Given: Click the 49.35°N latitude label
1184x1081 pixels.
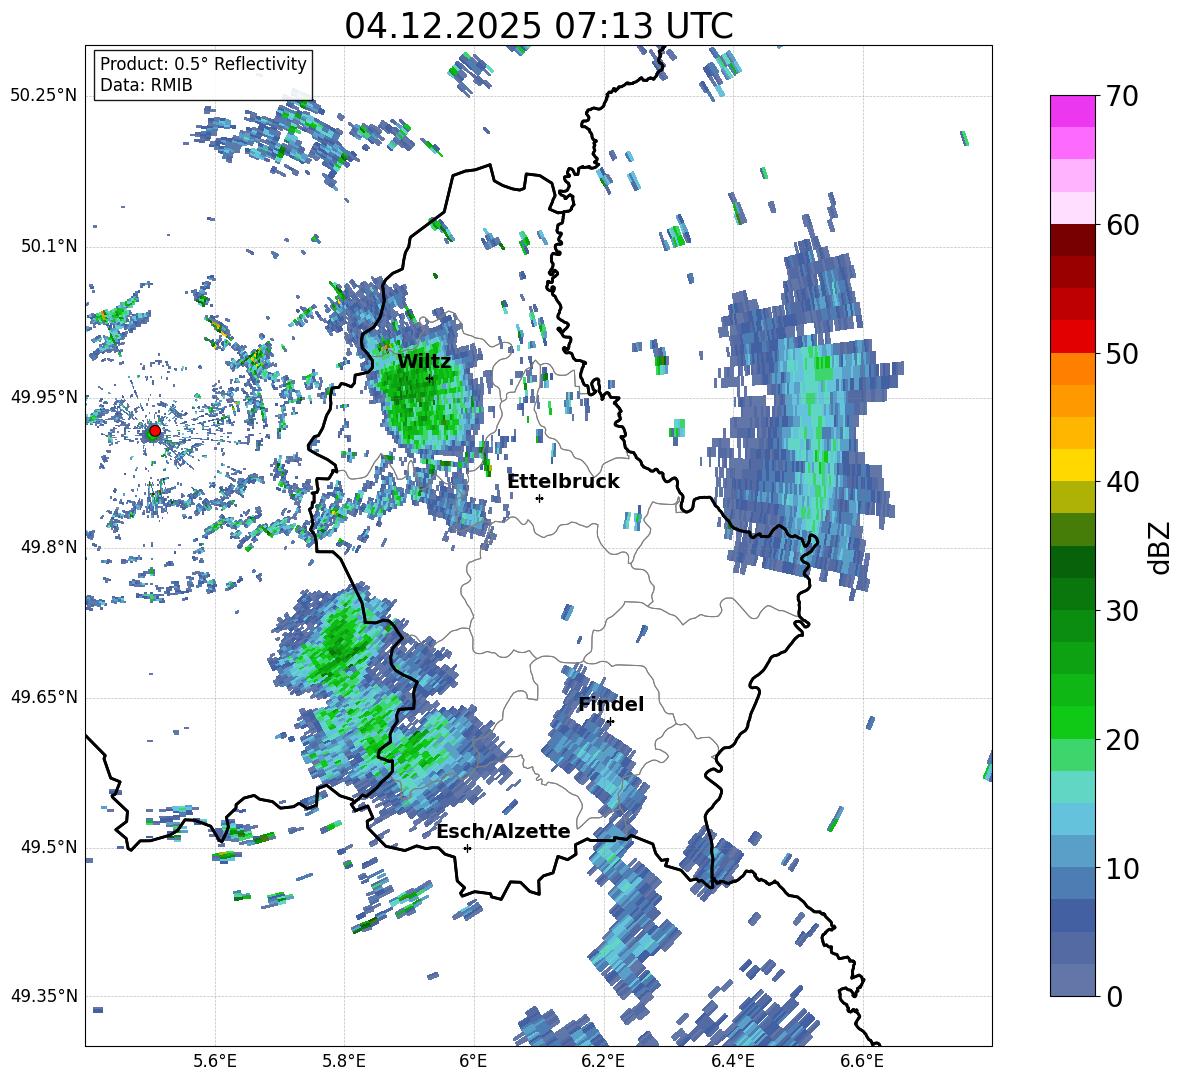Looking at the screenshot, I should [x=44, y=996].
